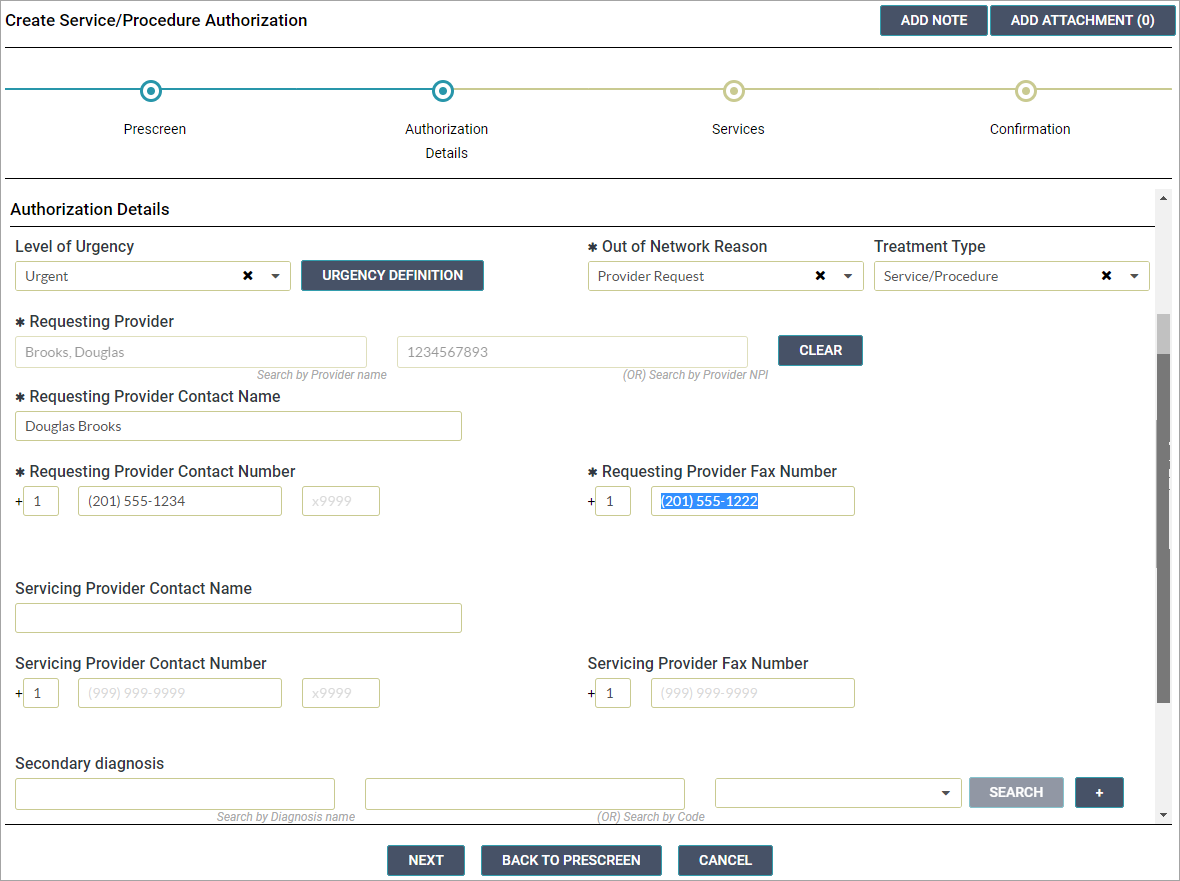Clear the Level of Urgency selection

pyautogui.click(x=248, y=276)
